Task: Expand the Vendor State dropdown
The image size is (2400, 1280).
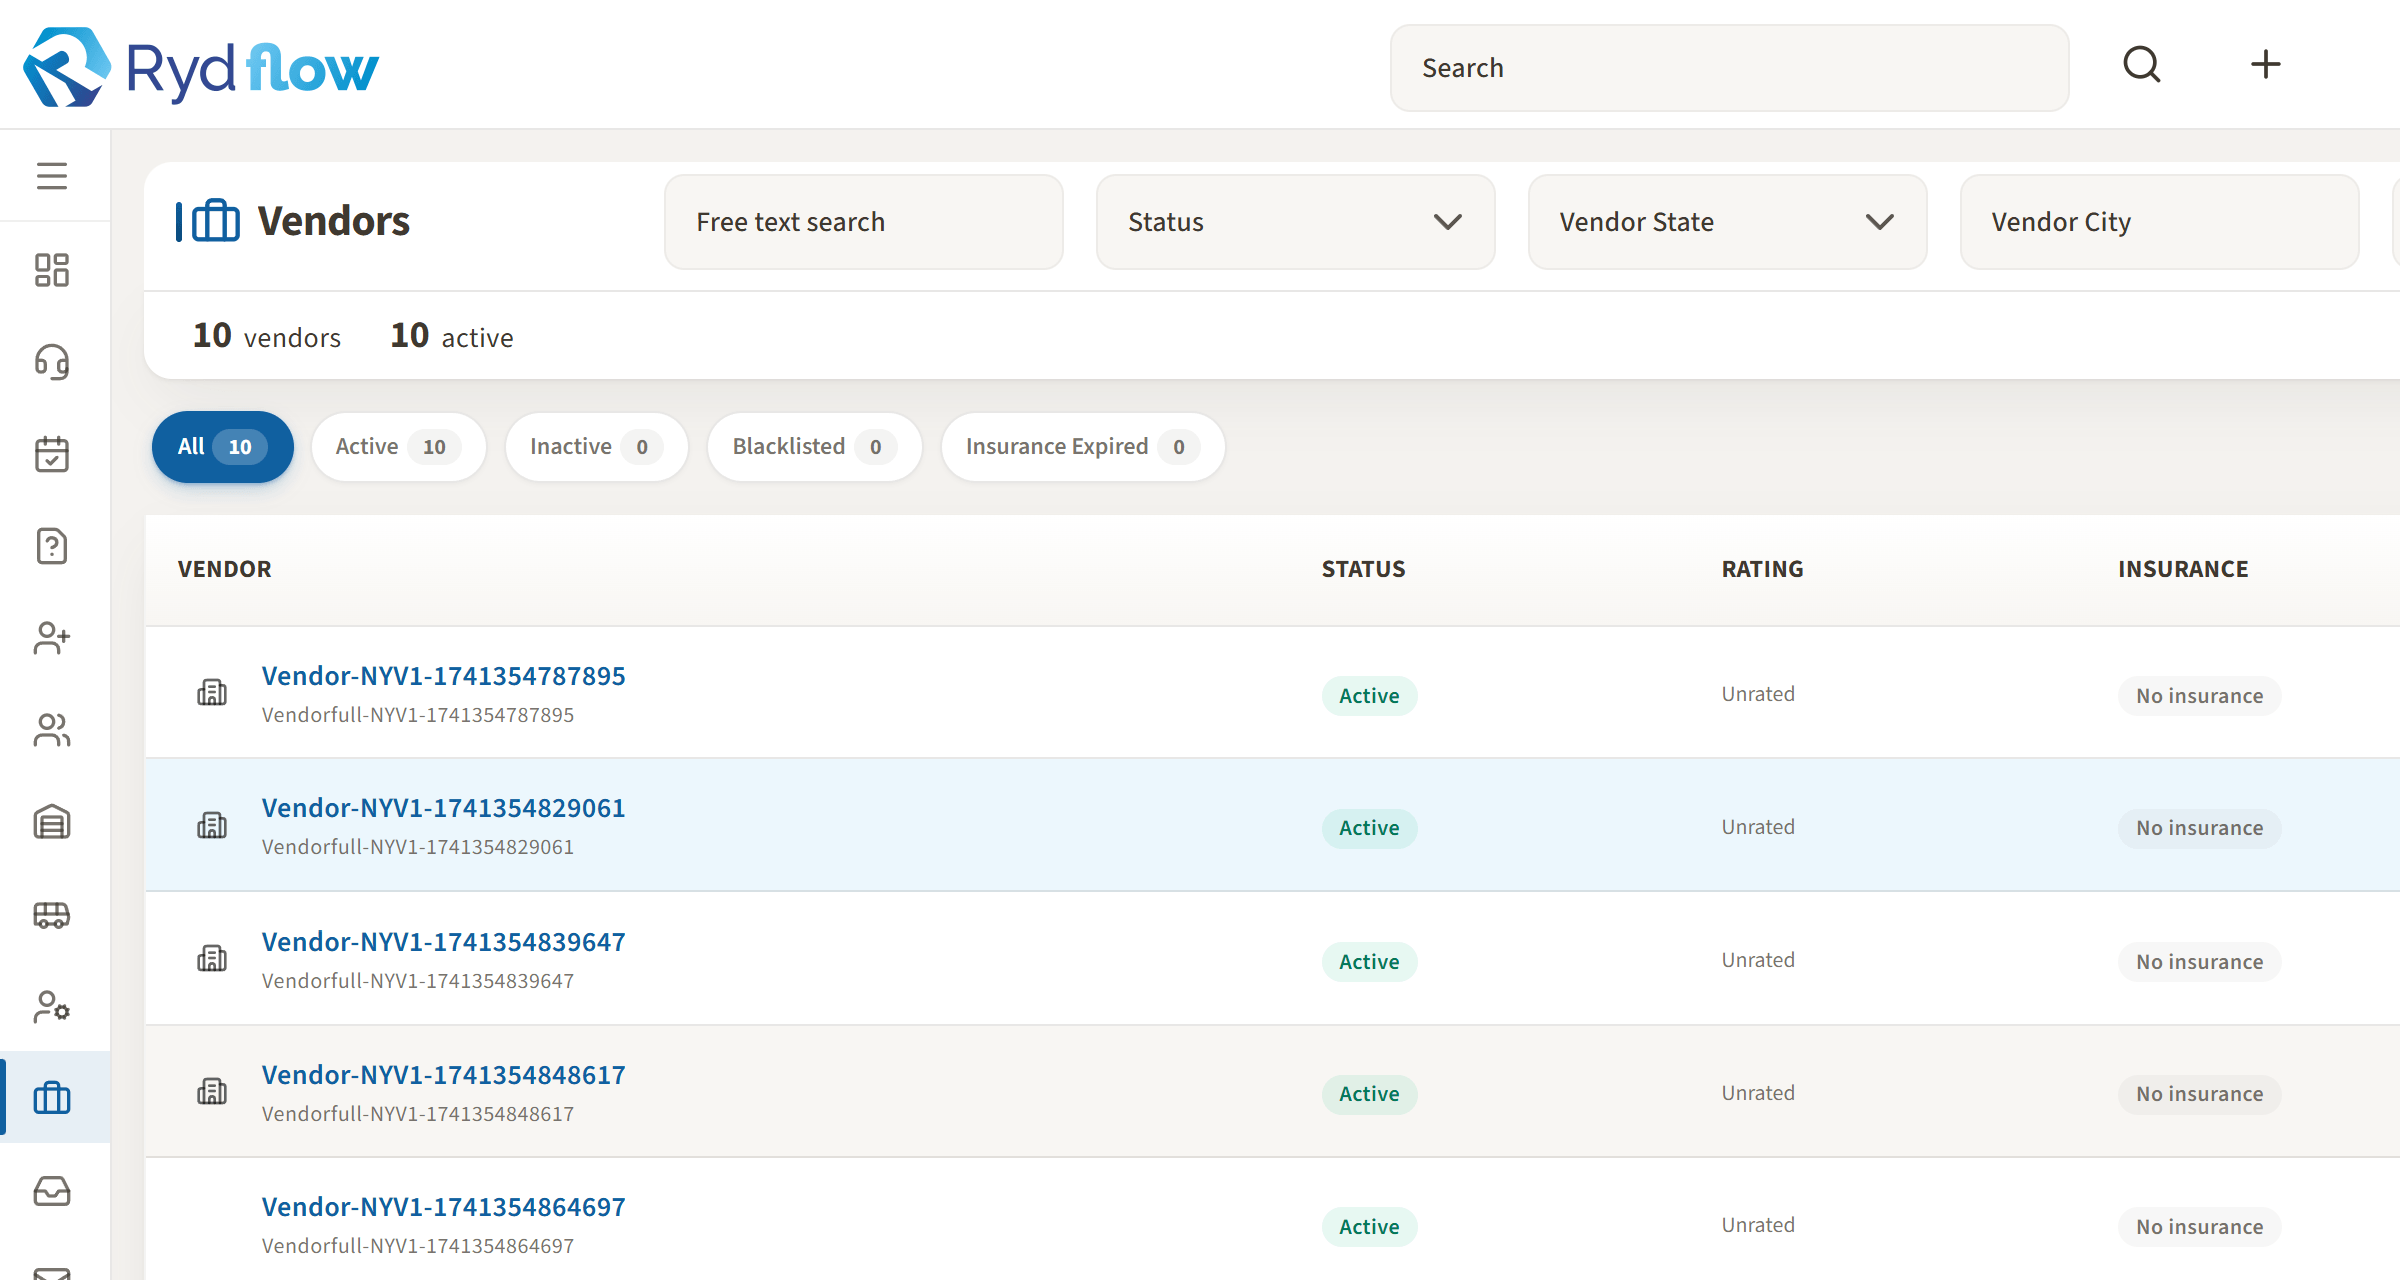Action: (1727, 222)
